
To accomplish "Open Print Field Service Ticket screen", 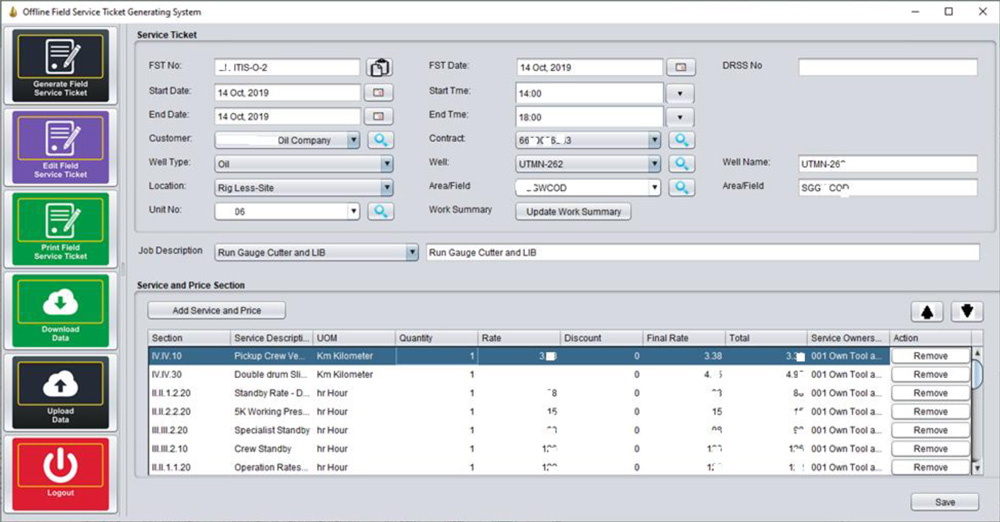I will pos(61,228).
